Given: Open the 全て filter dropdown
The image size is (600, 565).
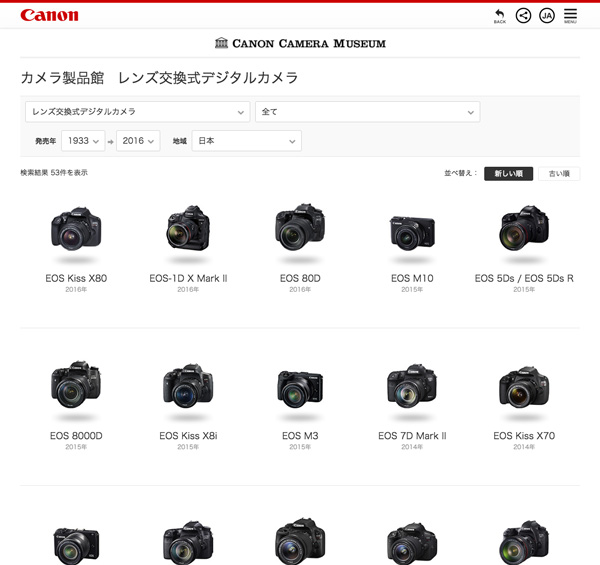Looking at the screenshot, I should 367,111.
